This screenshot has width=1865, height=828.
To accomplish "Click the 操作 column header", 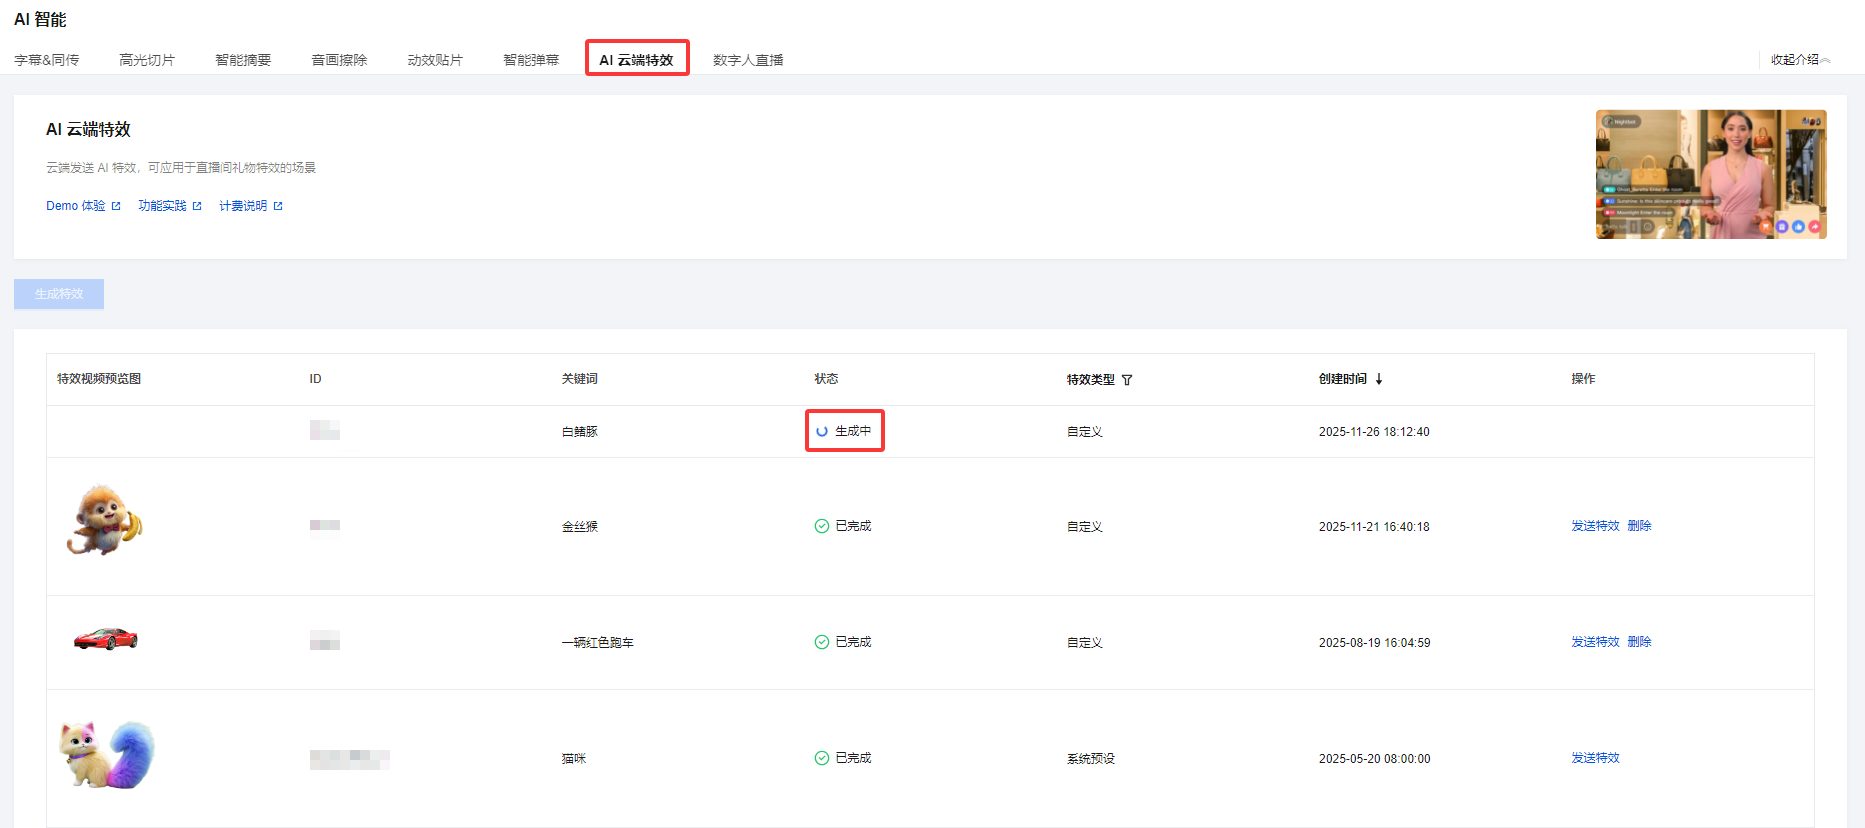I will (x=1583, y=379).
